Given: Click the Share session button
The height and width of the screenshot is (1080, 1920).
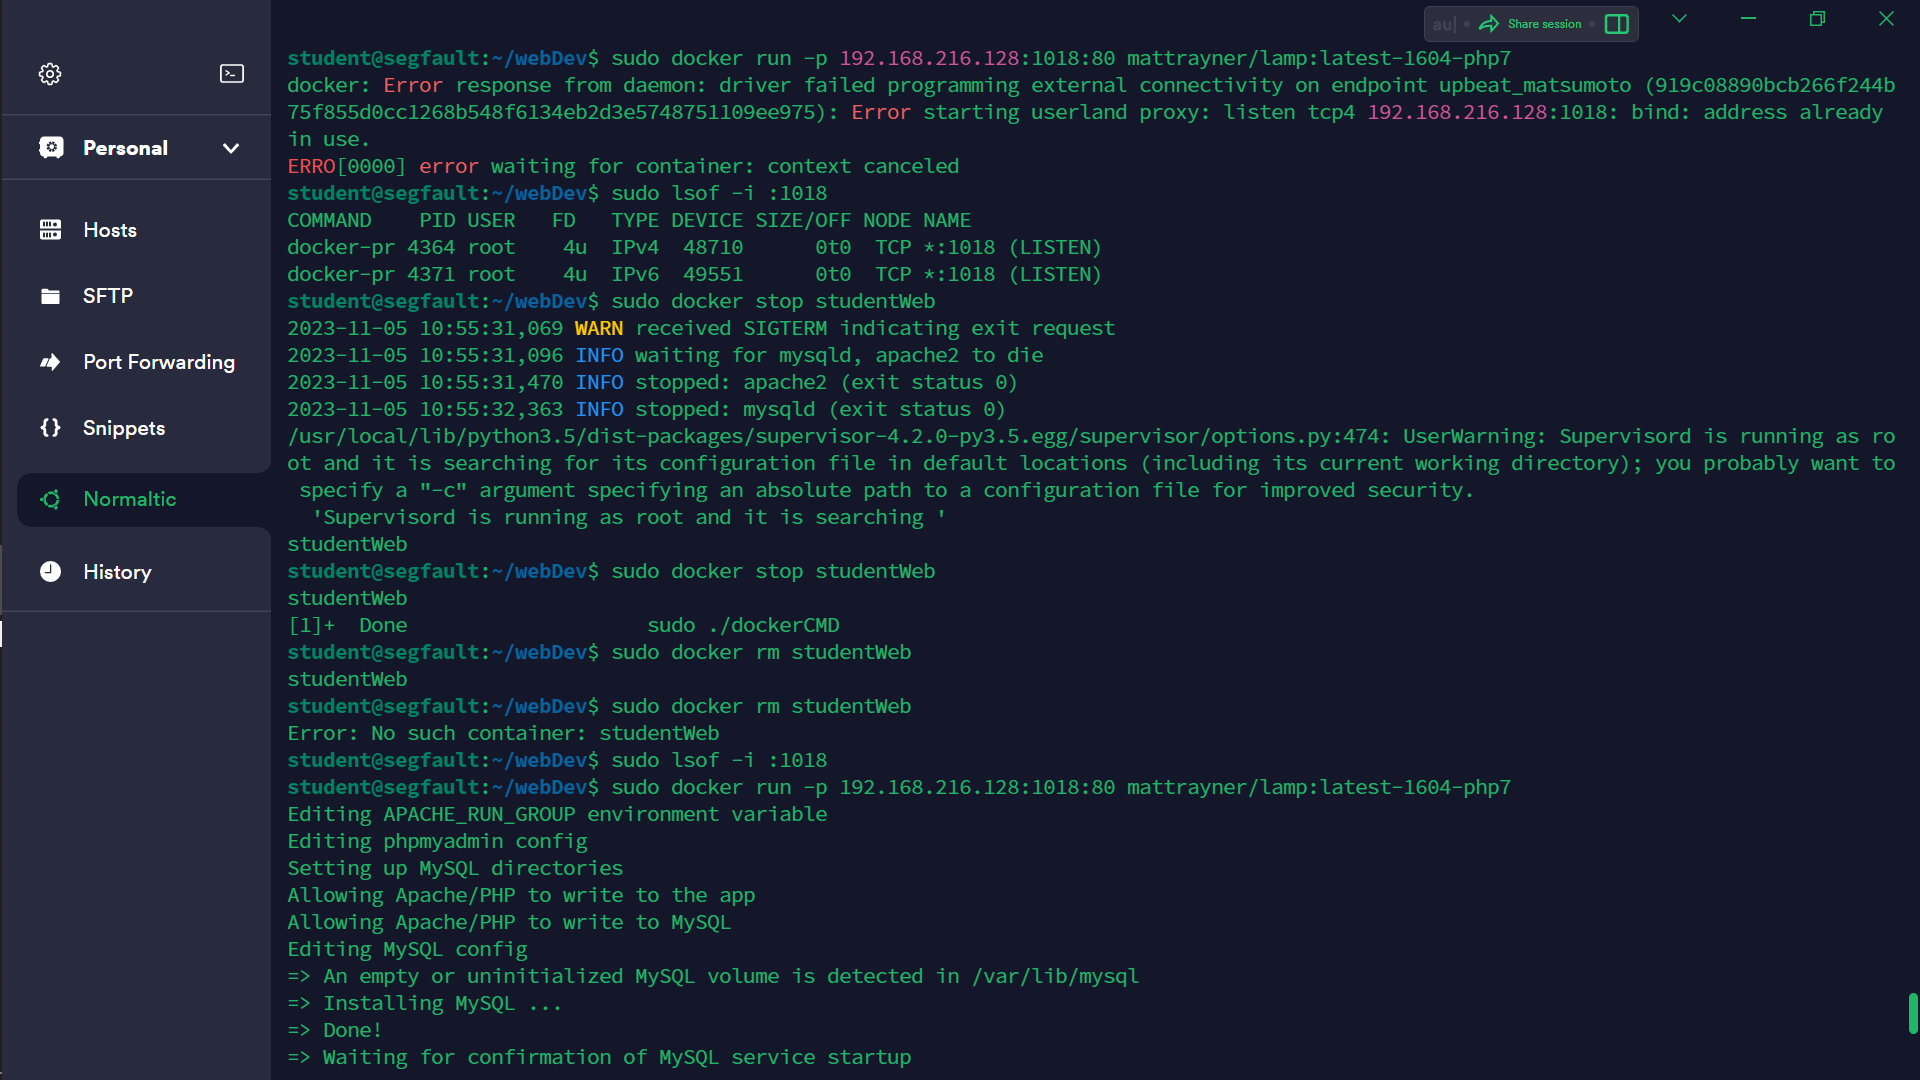Looking at the screenshot, I should coord(1531,24).
